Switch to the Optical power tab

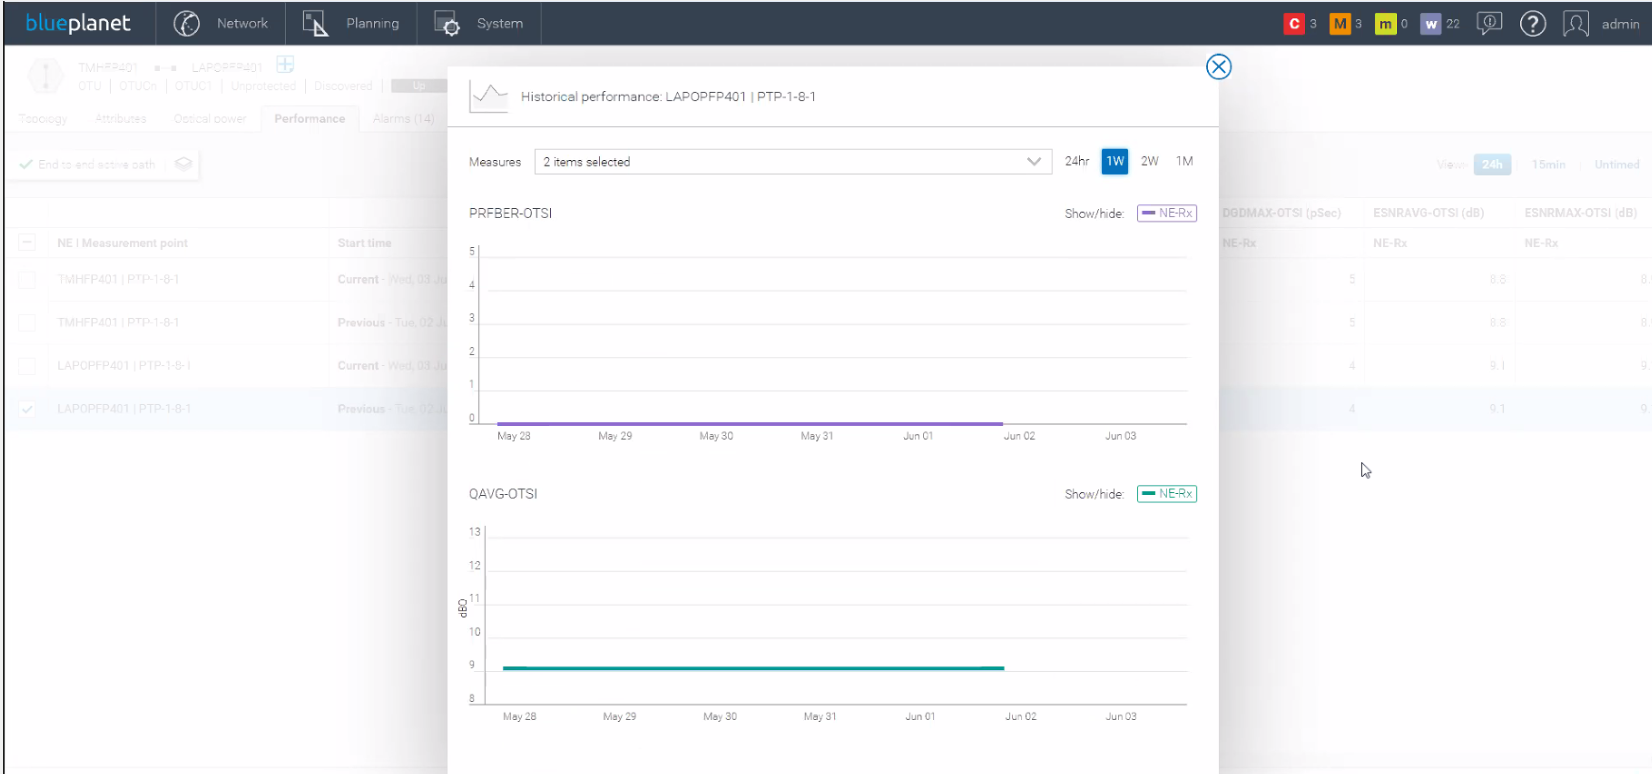pyautogui.click(x=210, y=119)
